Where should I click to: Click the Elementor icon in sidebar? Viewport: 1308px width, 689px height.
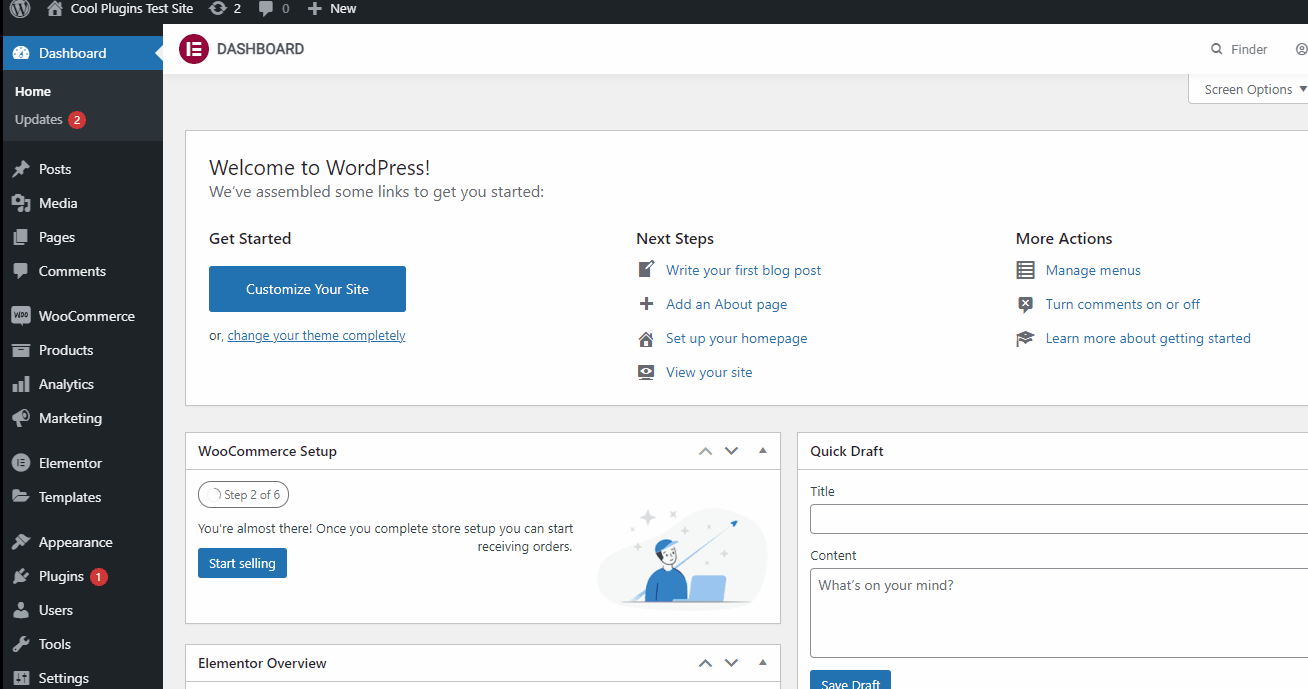(21, 463)
